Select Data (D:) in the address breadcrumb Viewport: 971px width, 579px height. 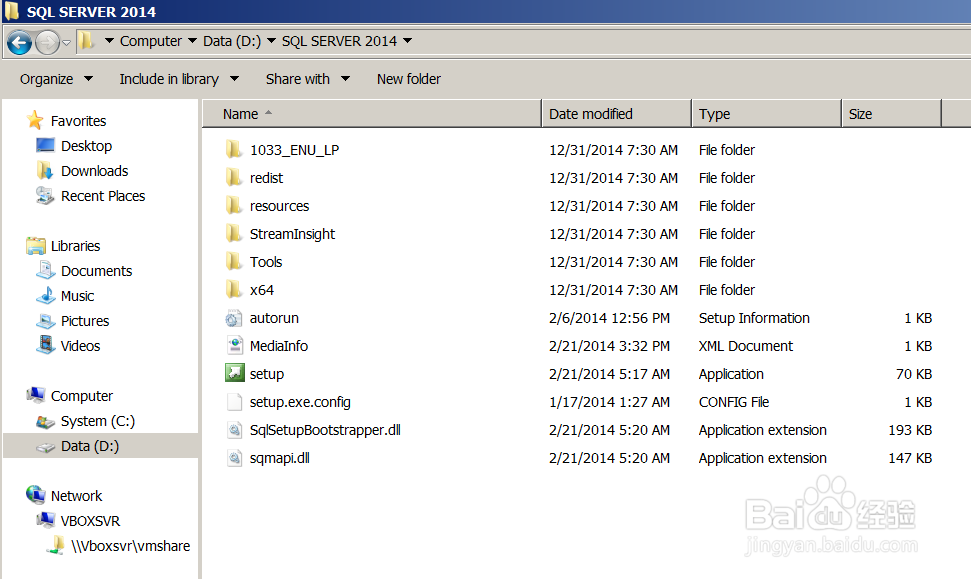tap(232, 41)
